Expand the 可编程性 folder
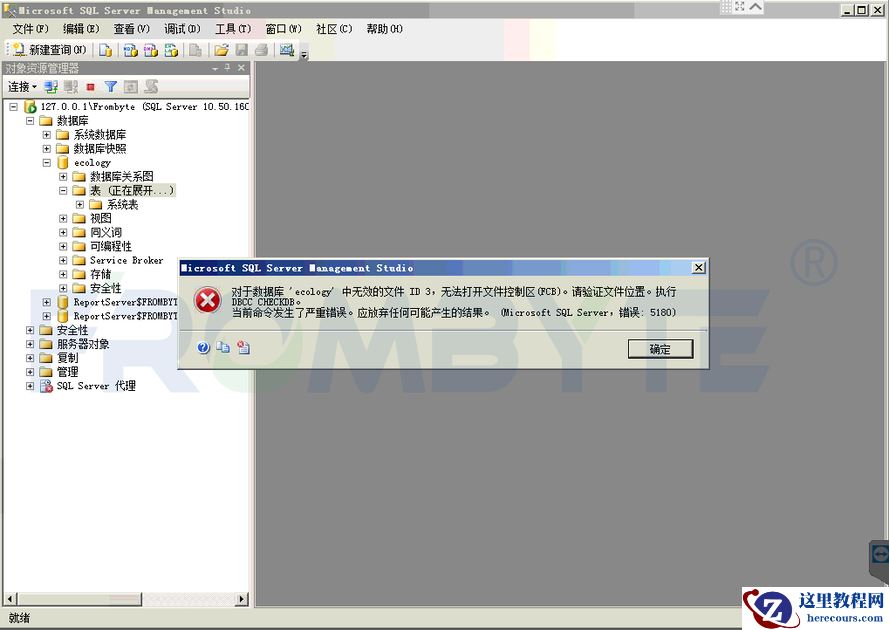The height and width of the screenshot is (630, 889). 64,246
